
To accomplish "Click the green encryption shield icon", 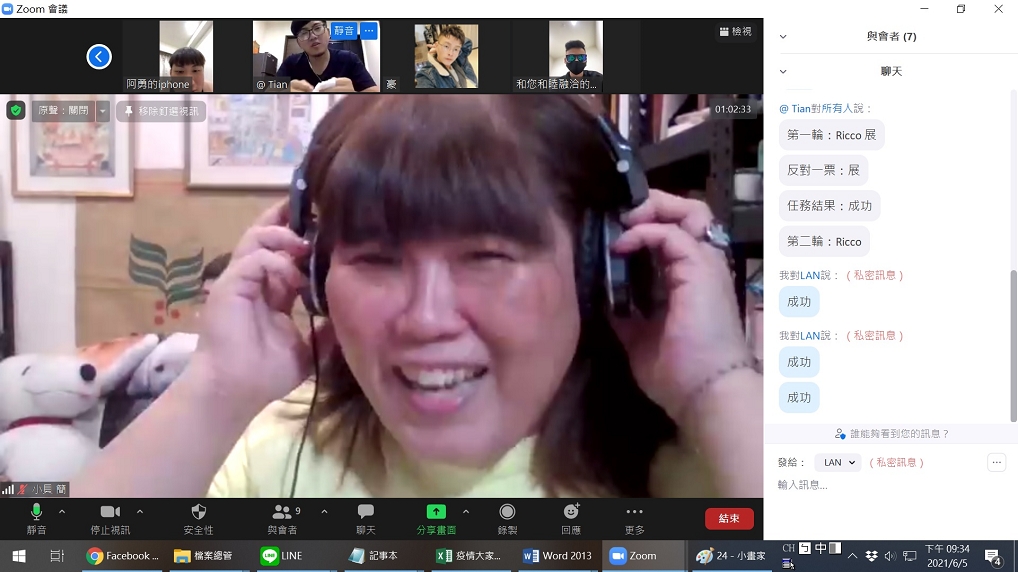I will [16, 110].
